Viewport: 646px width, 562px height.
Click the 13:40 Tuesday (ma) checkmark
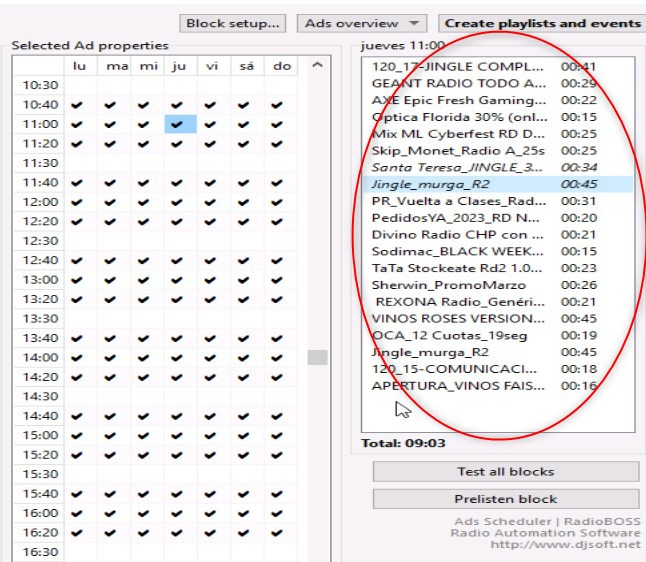(110, 339)
